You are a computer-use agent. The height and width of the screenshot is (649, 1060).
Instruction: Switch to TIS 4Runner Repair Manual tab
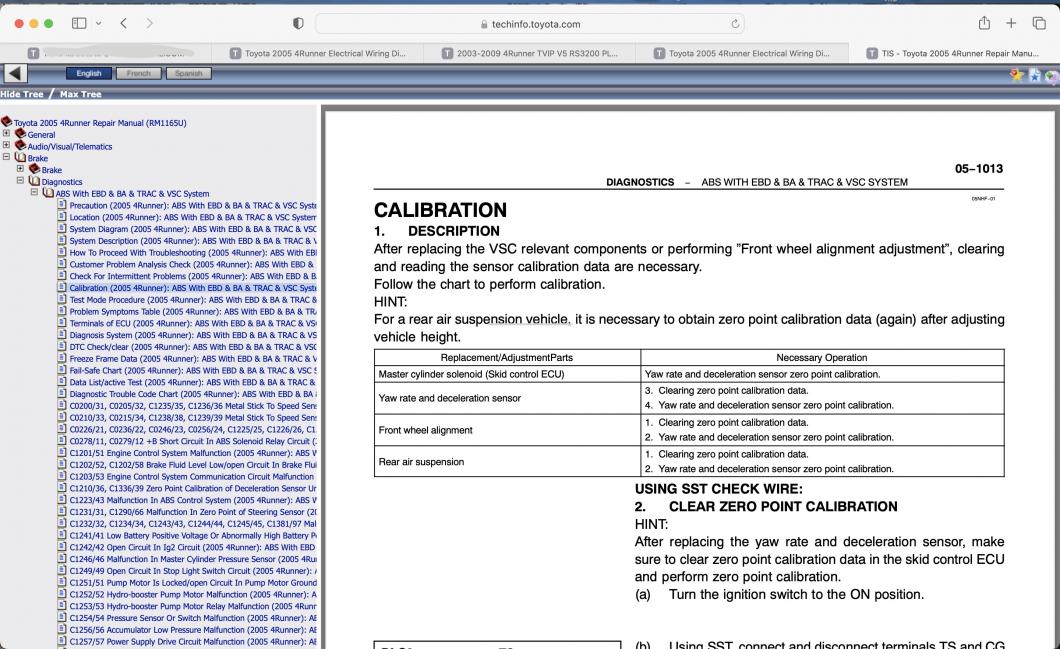point(954,53)
